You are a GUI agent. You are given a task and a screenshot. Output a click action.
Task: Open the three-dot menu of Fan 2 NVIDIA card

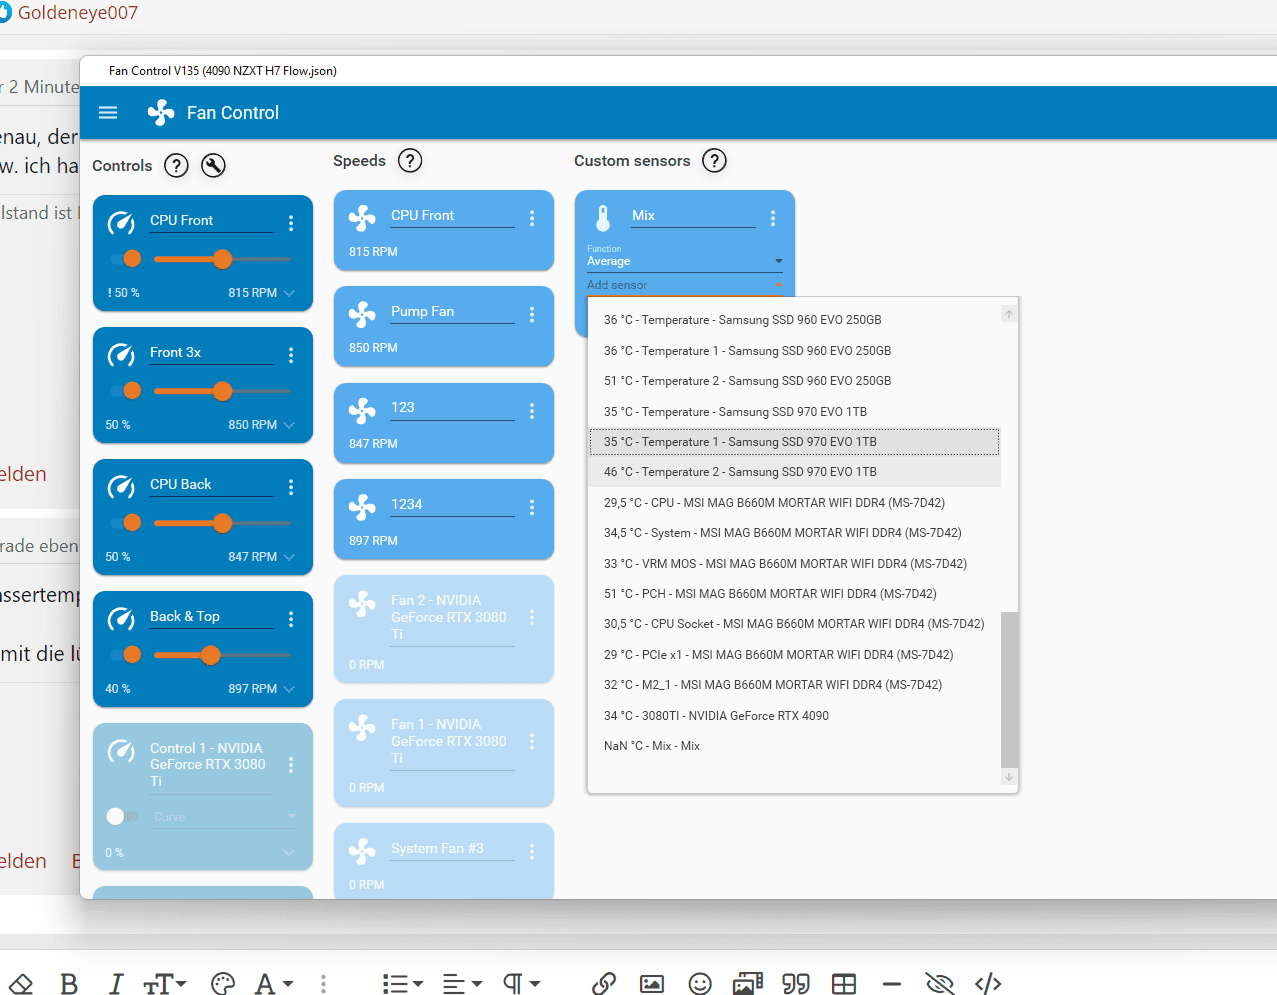532,618
